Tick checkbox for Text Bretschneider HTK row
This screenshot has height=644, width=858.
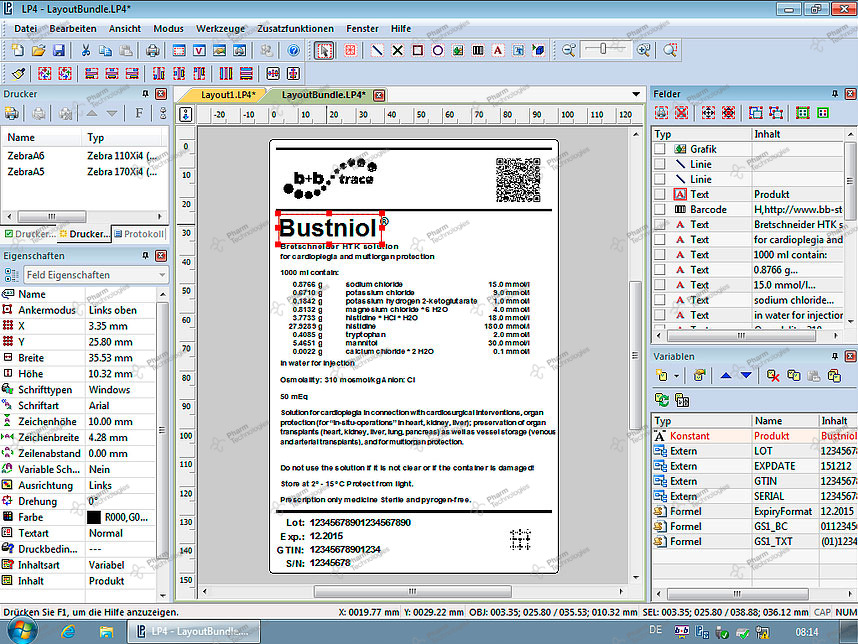pyautogui.click(x=660, y=224)
